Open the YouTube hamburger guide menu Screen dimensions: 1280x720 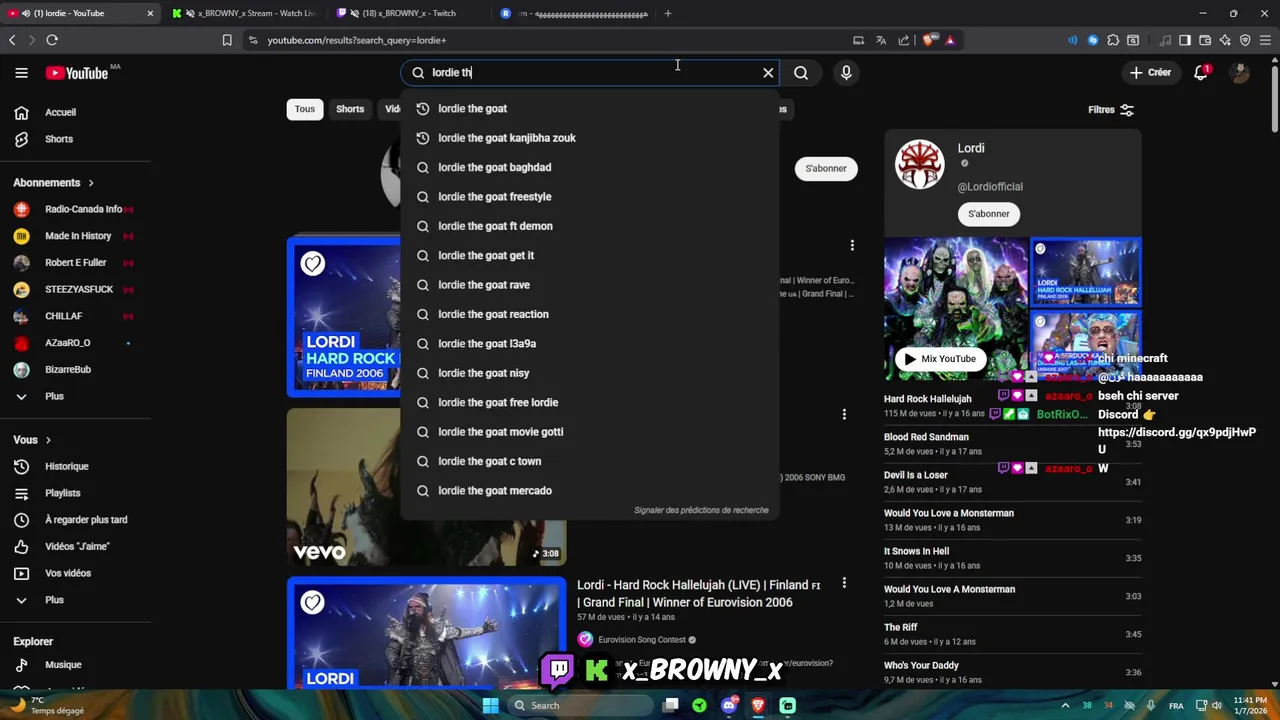click(x=21, y=72)
